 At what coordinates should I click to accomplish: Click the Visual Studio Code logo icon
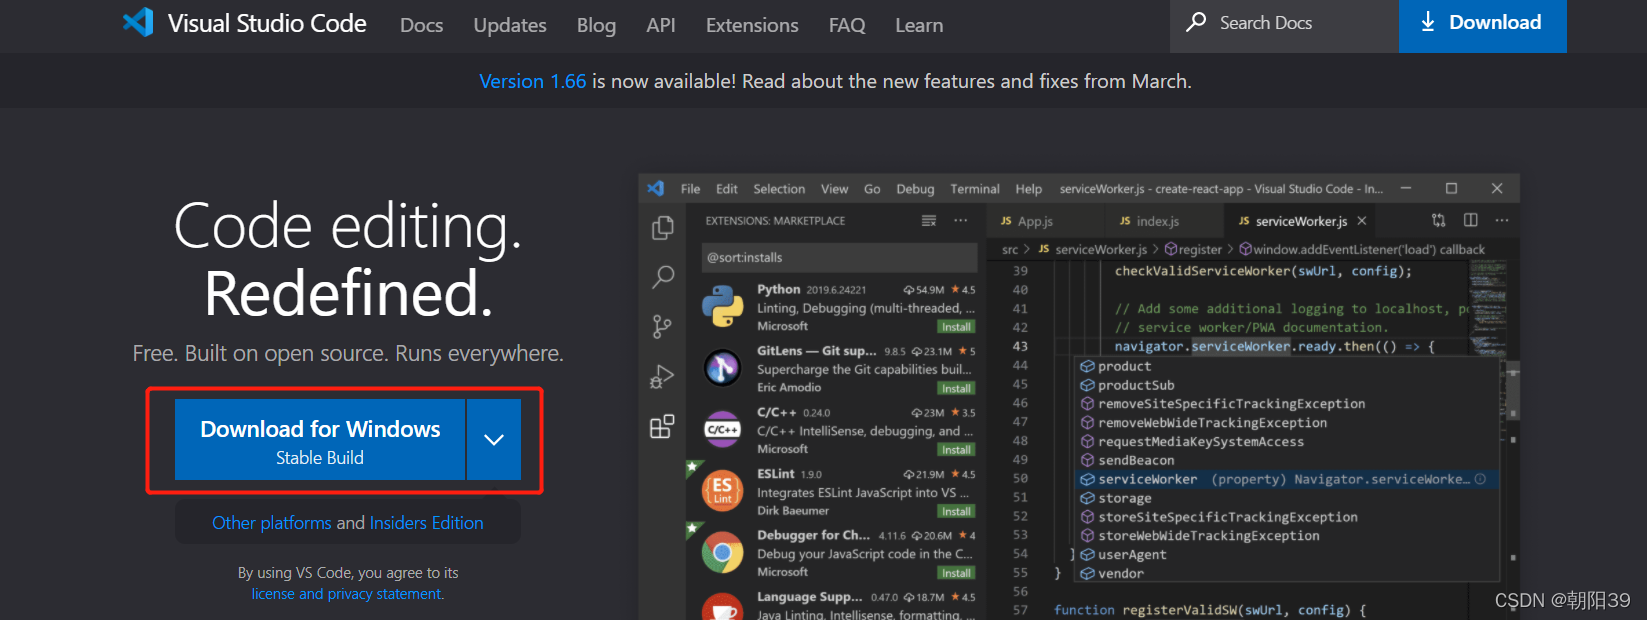138,22
